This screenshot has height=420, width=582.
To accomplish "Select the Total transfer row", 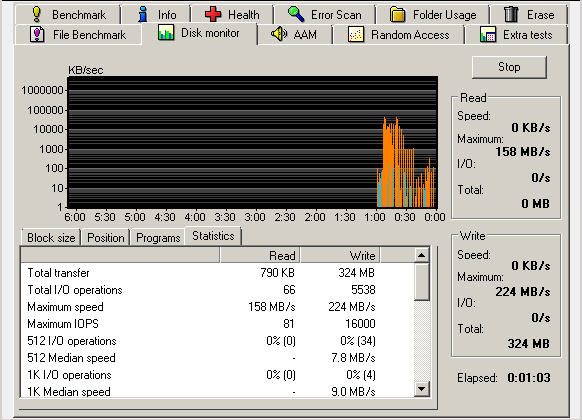I will pyautogui.click(x=217, y=273).
